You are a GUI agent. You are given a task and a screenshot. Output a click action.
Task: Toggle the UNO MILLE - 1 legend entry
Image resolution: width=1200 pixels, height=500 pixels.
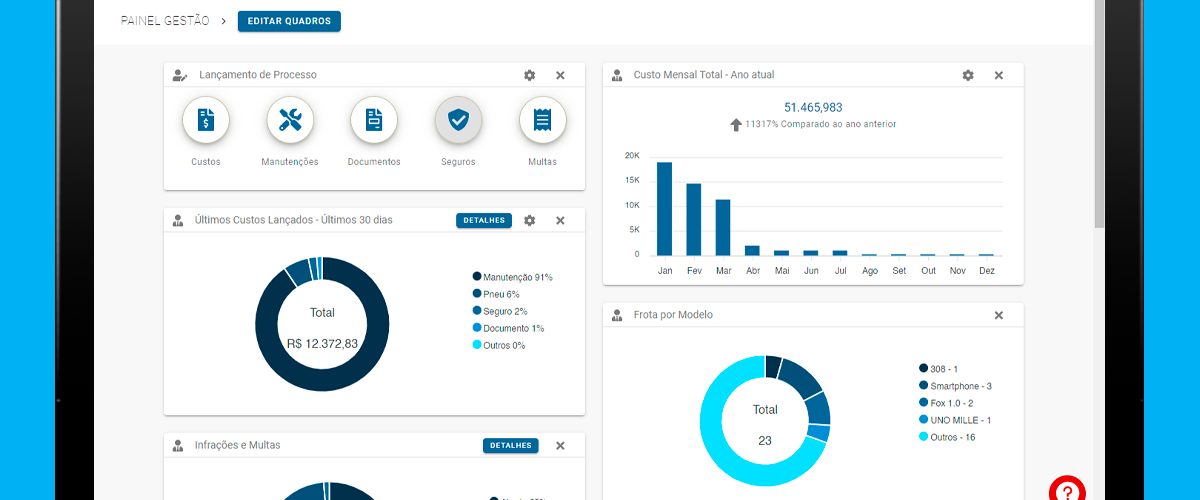[x=955, y=420]
